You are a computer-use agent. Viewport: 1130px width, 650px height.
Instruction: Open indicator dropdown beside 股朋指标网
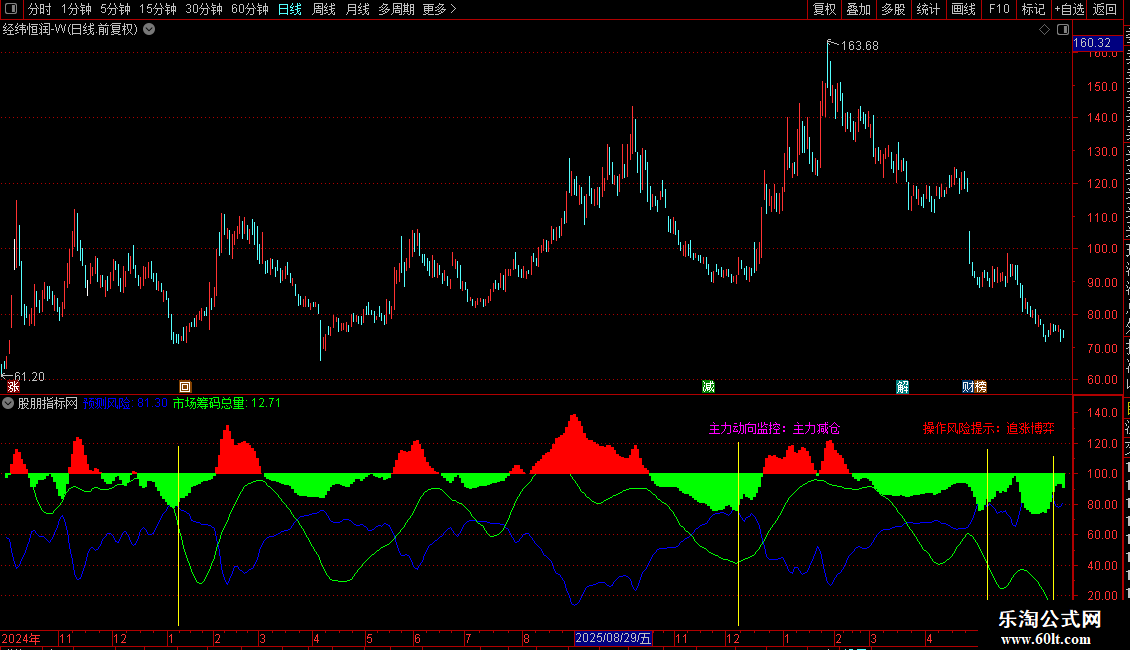[x=8, y=404]
